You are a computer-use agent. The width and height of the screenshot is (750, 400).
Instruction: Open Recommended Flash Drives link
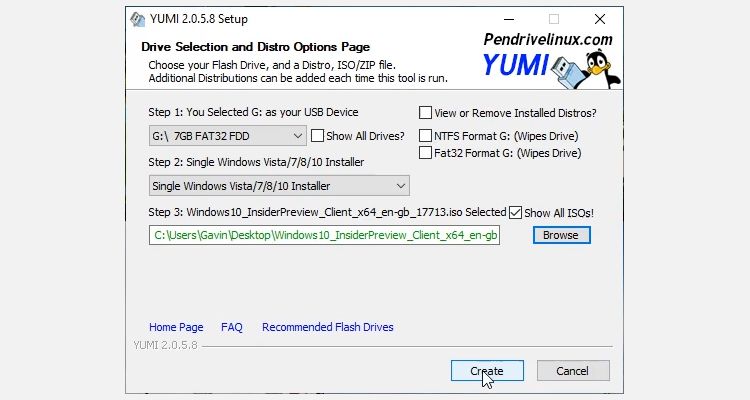click(328, 327)
